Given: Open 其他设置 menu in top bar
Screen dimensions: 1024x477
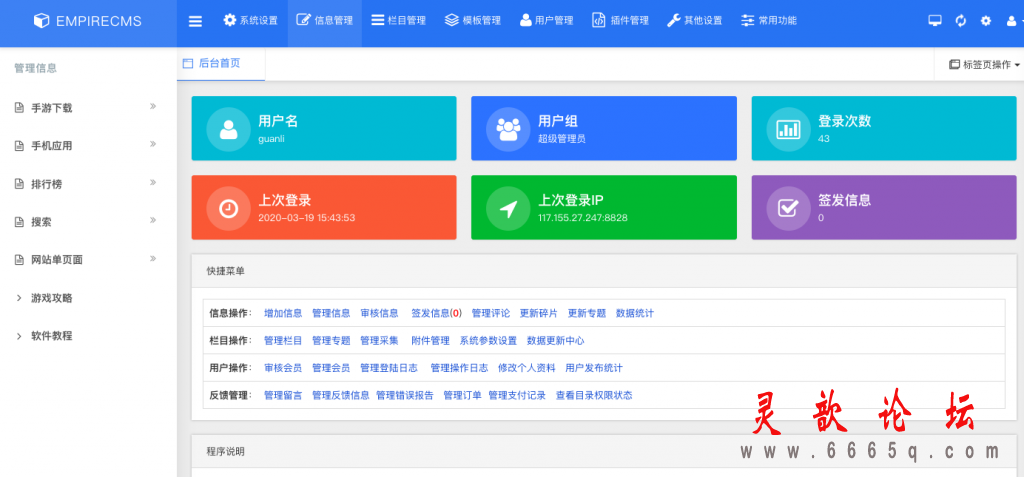Looking at the screenshot, I should tap(695, 20).
